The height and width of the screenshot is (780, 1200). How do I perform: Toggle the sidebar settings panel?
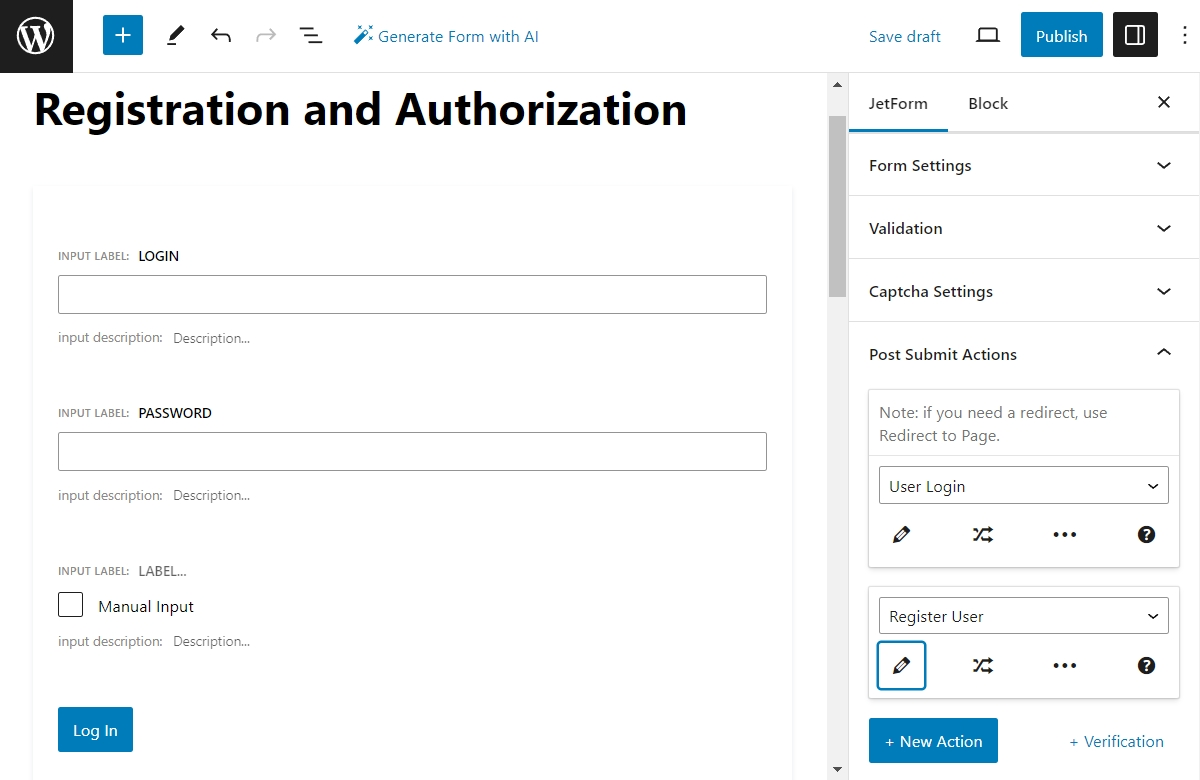coord(1135,34)
